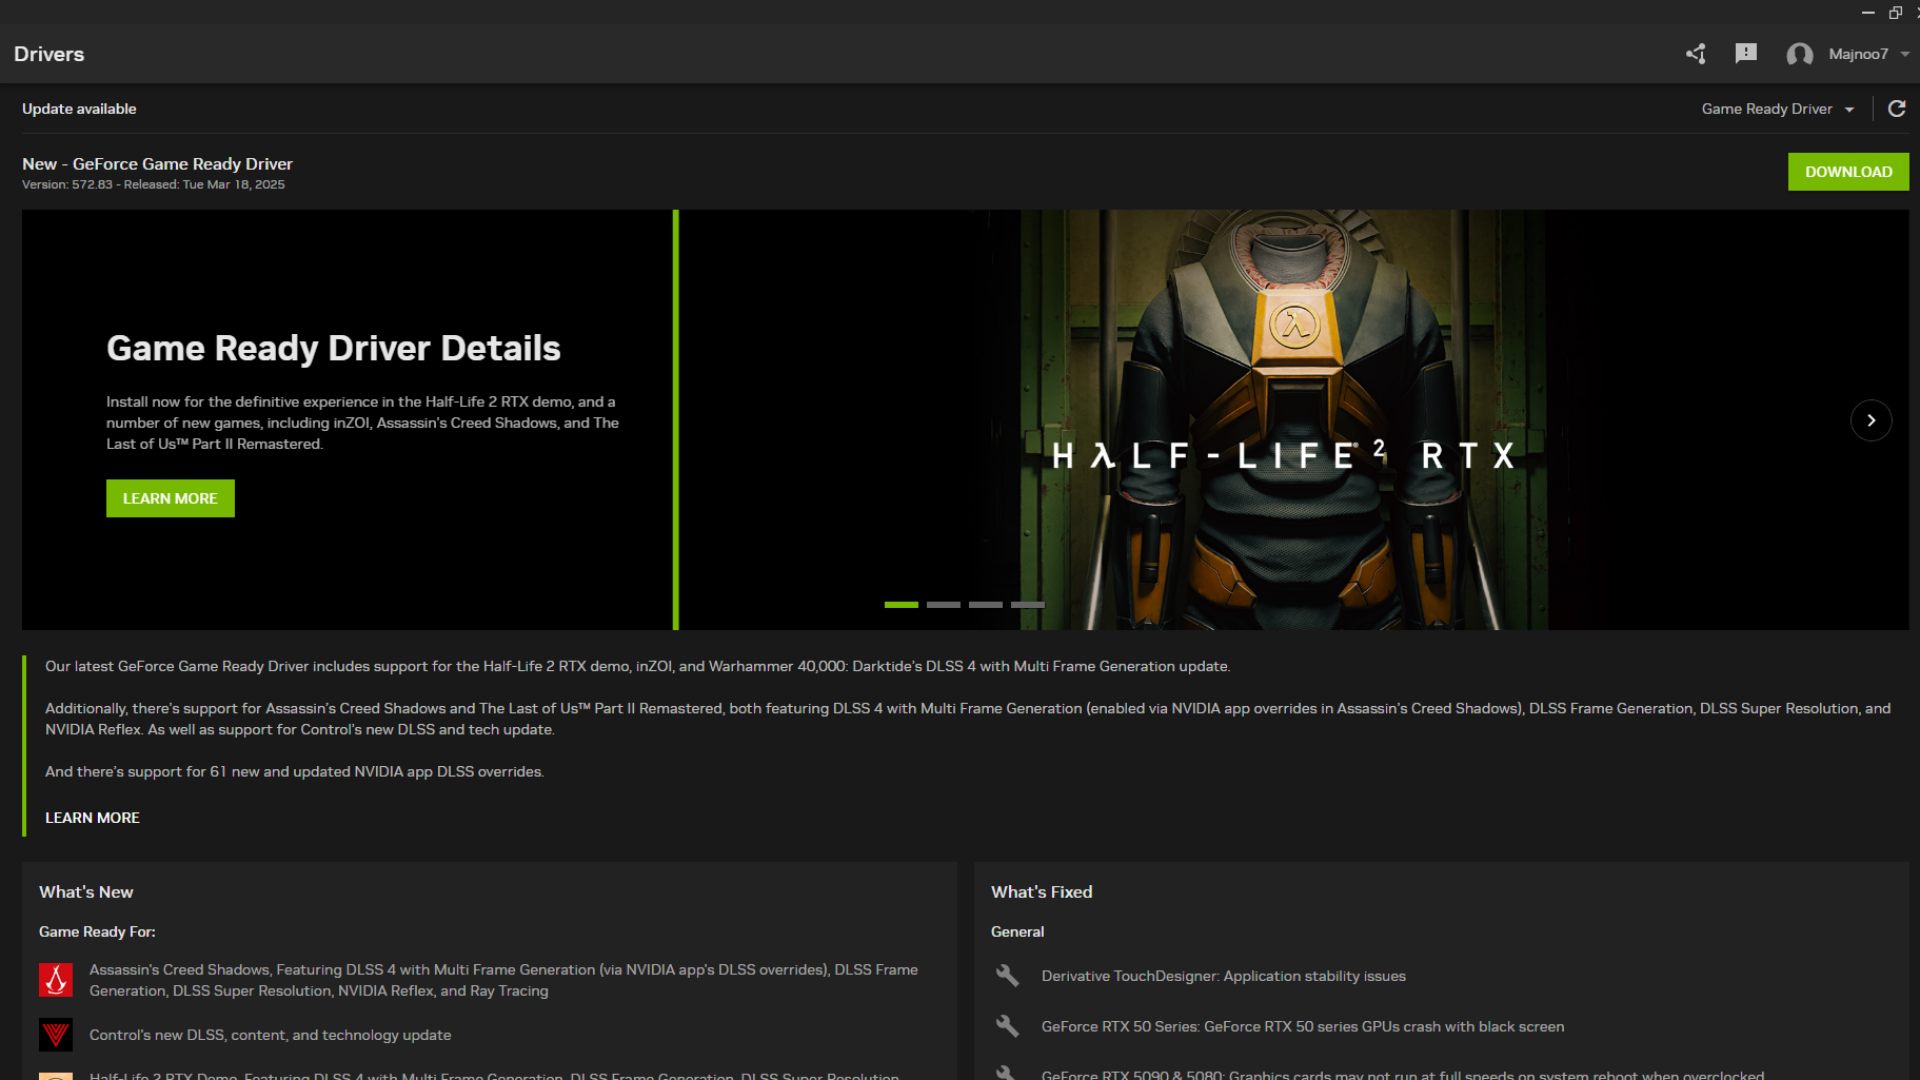1920x1080 pixels.
Task: Click GeForce RTX 50 series crash entry
Action: tap(1302, 1027)
